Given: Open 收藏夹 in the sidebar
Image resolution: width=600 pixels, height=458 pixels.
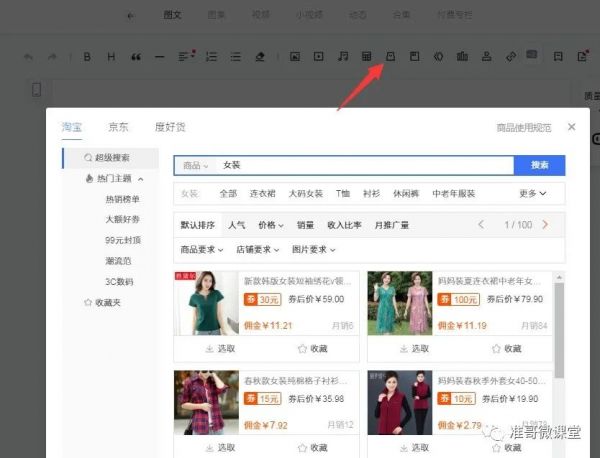Looking at the screenshot, I should point(102,302).
